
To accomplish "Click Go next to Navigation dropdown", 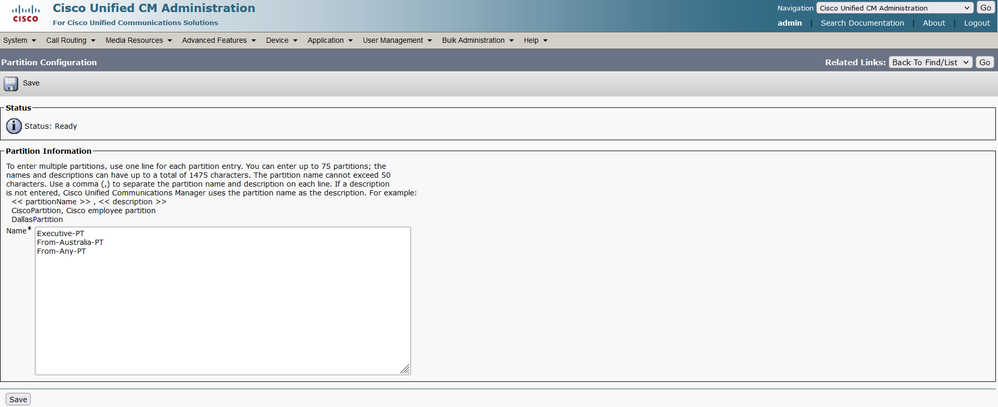I will [x=985, y=8].
